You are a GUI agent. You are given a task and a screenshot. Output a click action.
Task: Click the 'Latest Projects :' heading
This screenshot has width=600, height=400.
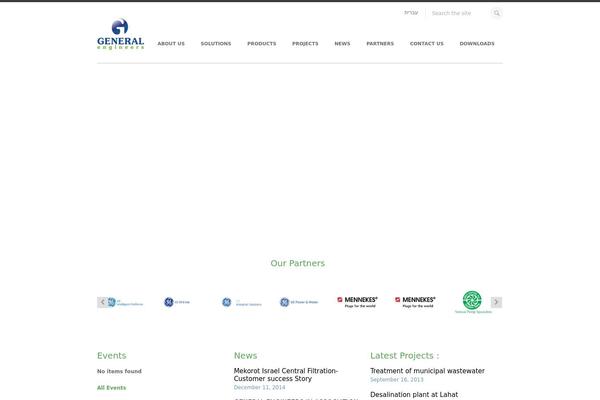pos(404,356)
